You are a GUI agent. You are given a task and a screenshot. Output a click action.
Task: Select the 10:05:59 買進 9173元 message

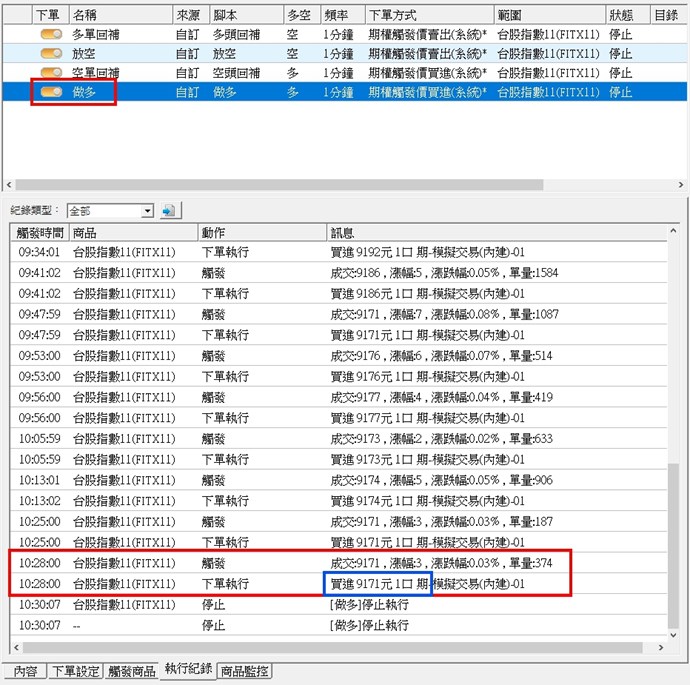pos(427,459)
